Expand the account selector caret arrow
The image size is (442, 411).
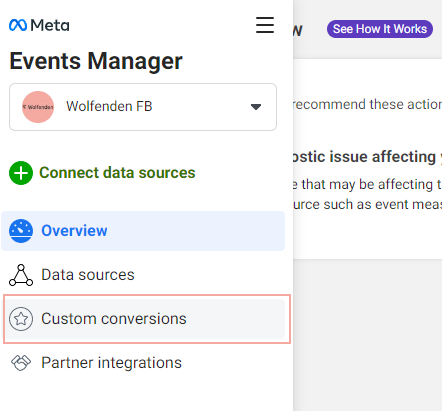coord(256,107)
